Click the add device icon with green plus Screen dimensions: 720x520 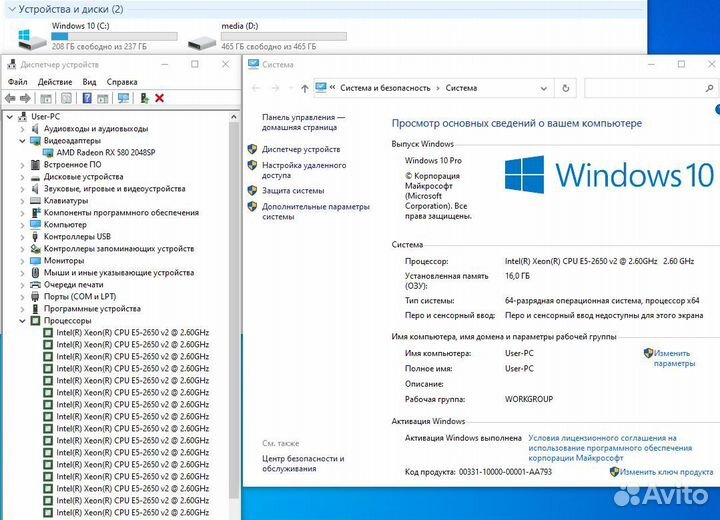145,98
